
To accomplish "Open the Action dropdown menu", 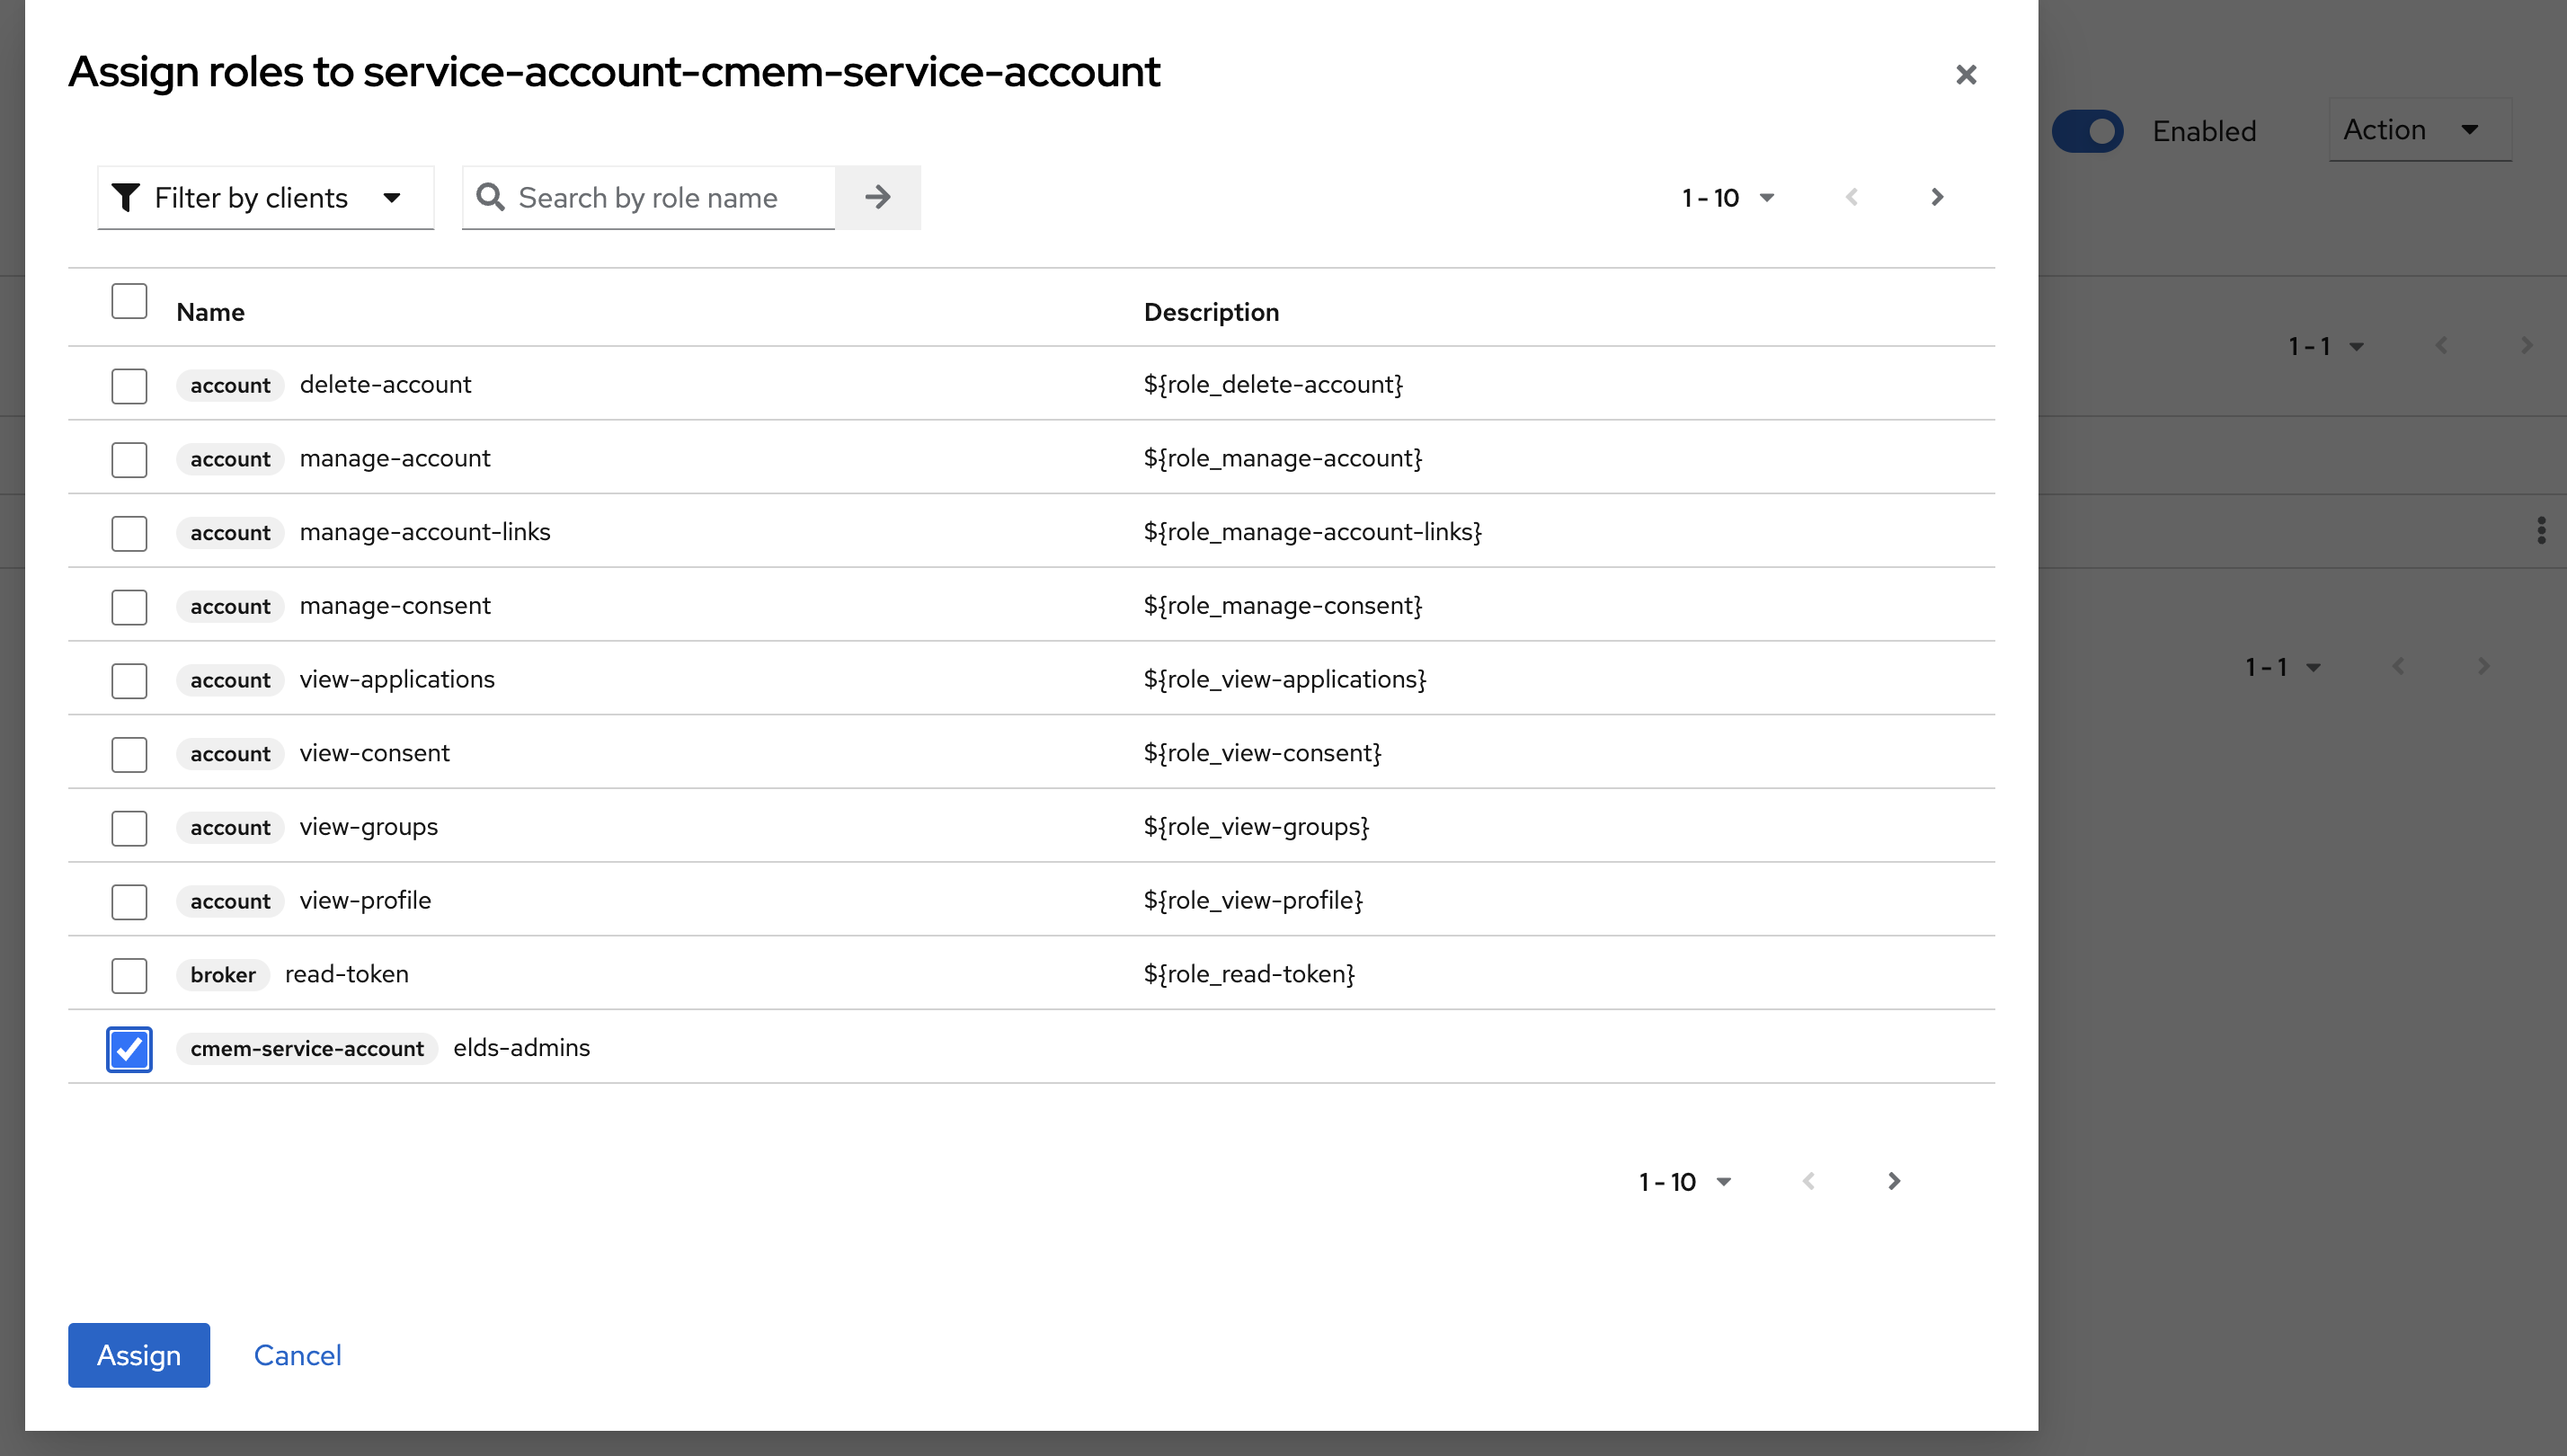I will (2418, 129).
